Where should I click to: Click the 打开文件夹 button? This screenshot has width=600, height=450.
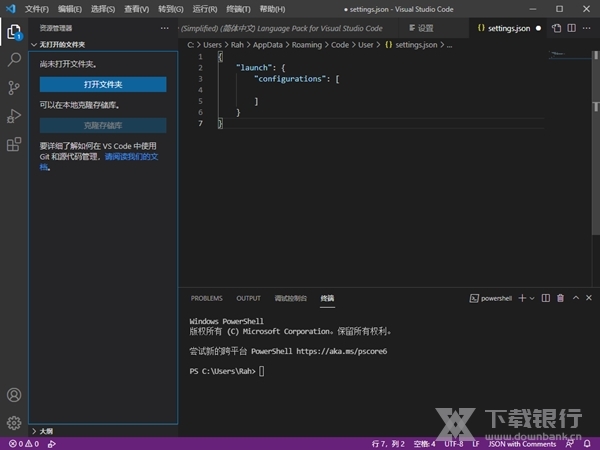click(x=103, y=84)
